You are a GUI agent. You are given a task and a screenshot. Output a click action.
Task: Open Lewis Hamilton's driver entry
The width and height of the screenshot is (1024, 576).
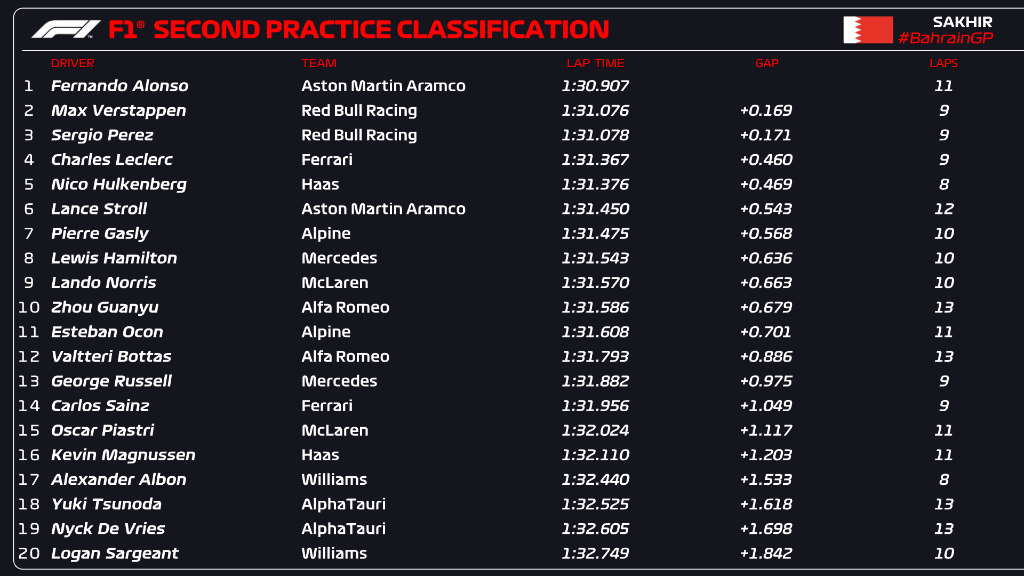(x=114, y=258)
